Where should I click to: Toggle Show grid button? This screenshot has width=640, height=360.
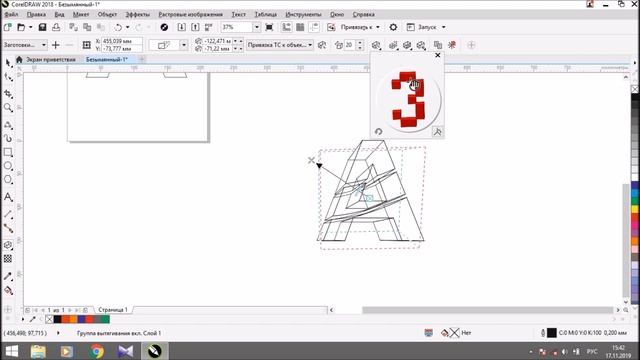click(x=300, y=27)
